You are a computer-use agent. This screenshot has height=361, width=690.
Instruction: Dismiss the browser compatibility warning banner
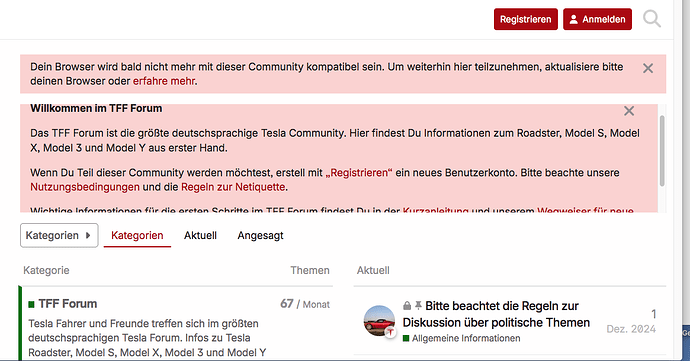tap(648, 68)
